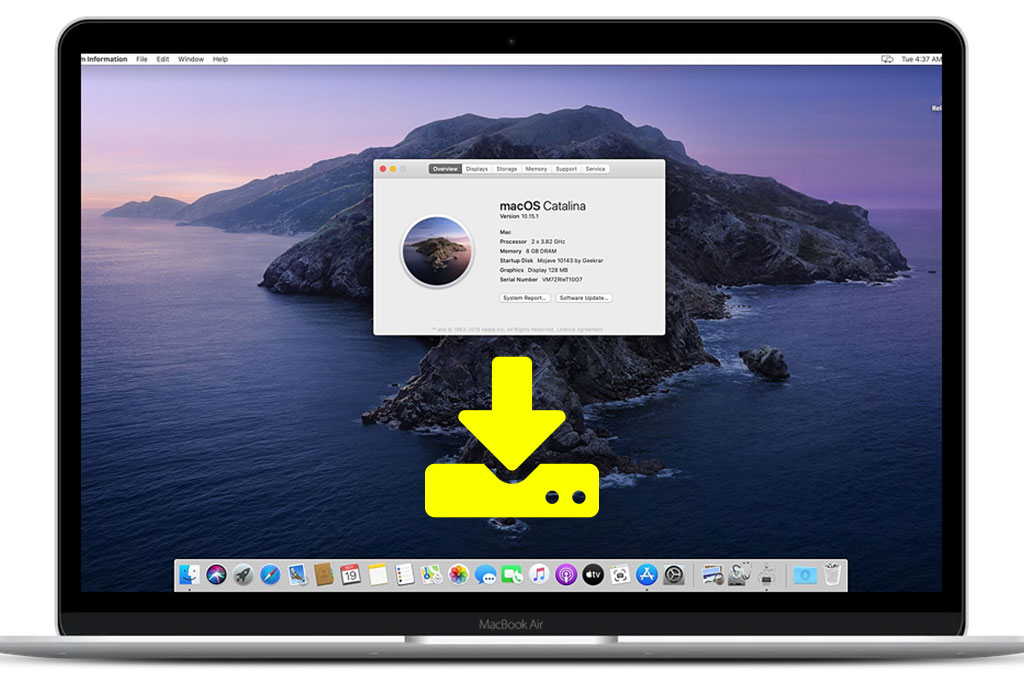The image size is (1024, 683).
Task: Open Photos colorful flower icon
Action: (458, 575)
